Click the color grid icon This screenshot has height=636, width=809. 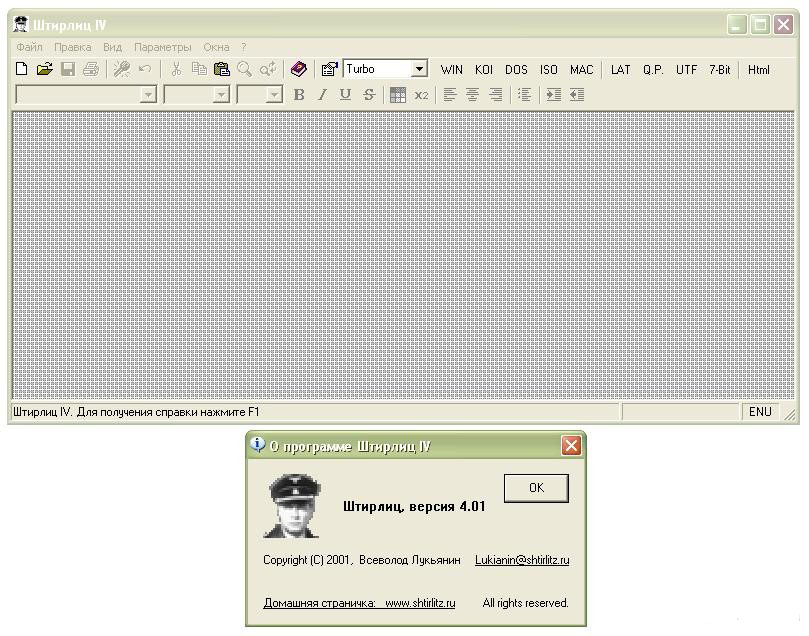398,95
